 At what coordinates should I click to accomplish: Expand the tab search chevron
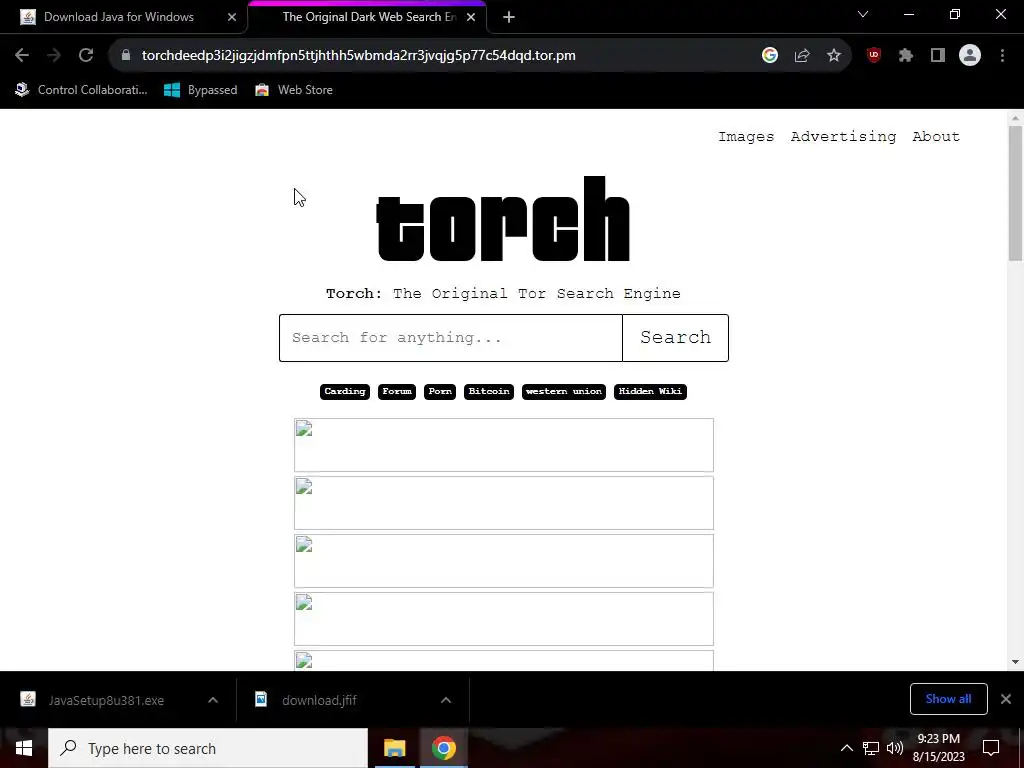863,14
